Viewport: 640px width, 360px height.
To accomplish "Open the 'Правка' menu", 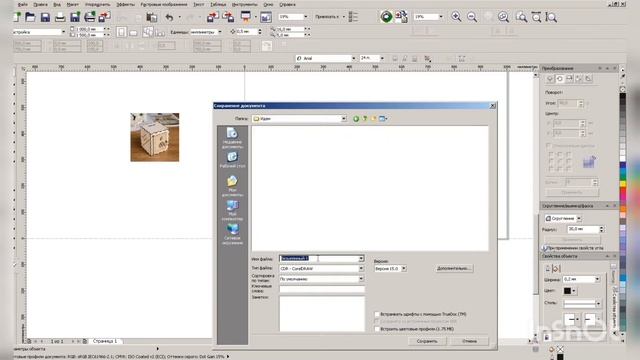I will point(40,4).
